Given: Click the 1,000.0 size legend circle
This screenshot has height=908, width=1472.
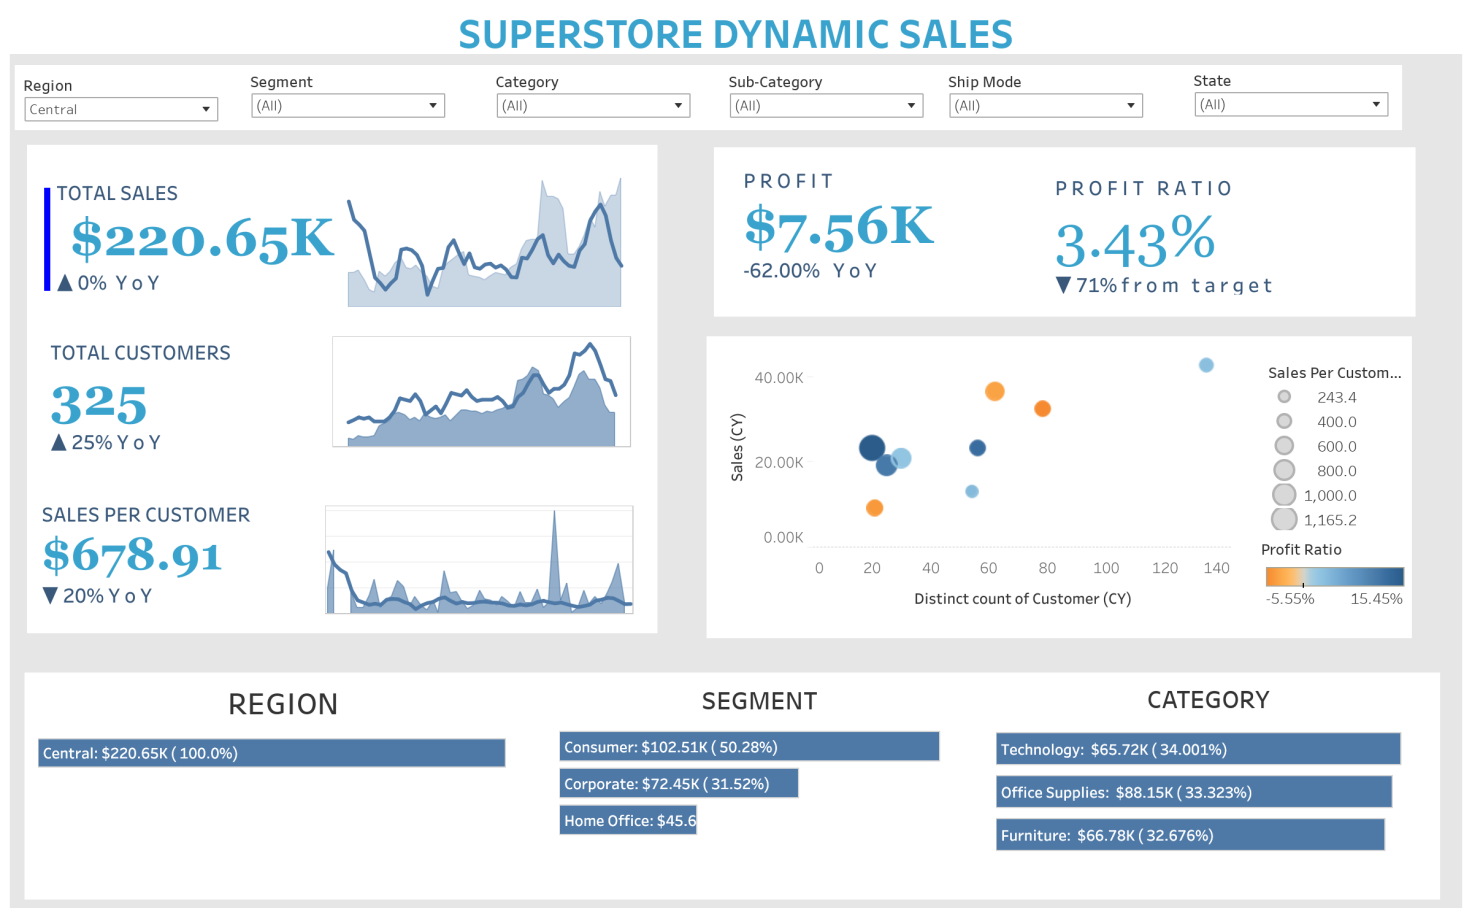Looking at the screenshot, I should tap(1284, 495).
